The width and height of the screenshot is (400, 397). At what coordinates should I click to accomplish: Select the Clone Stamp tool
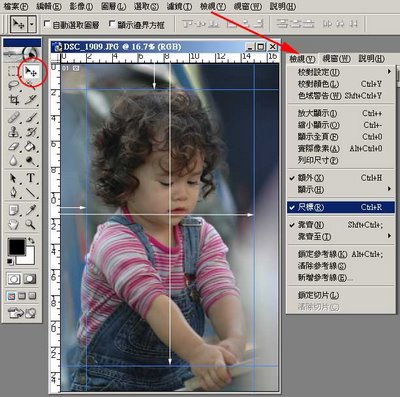13,132
